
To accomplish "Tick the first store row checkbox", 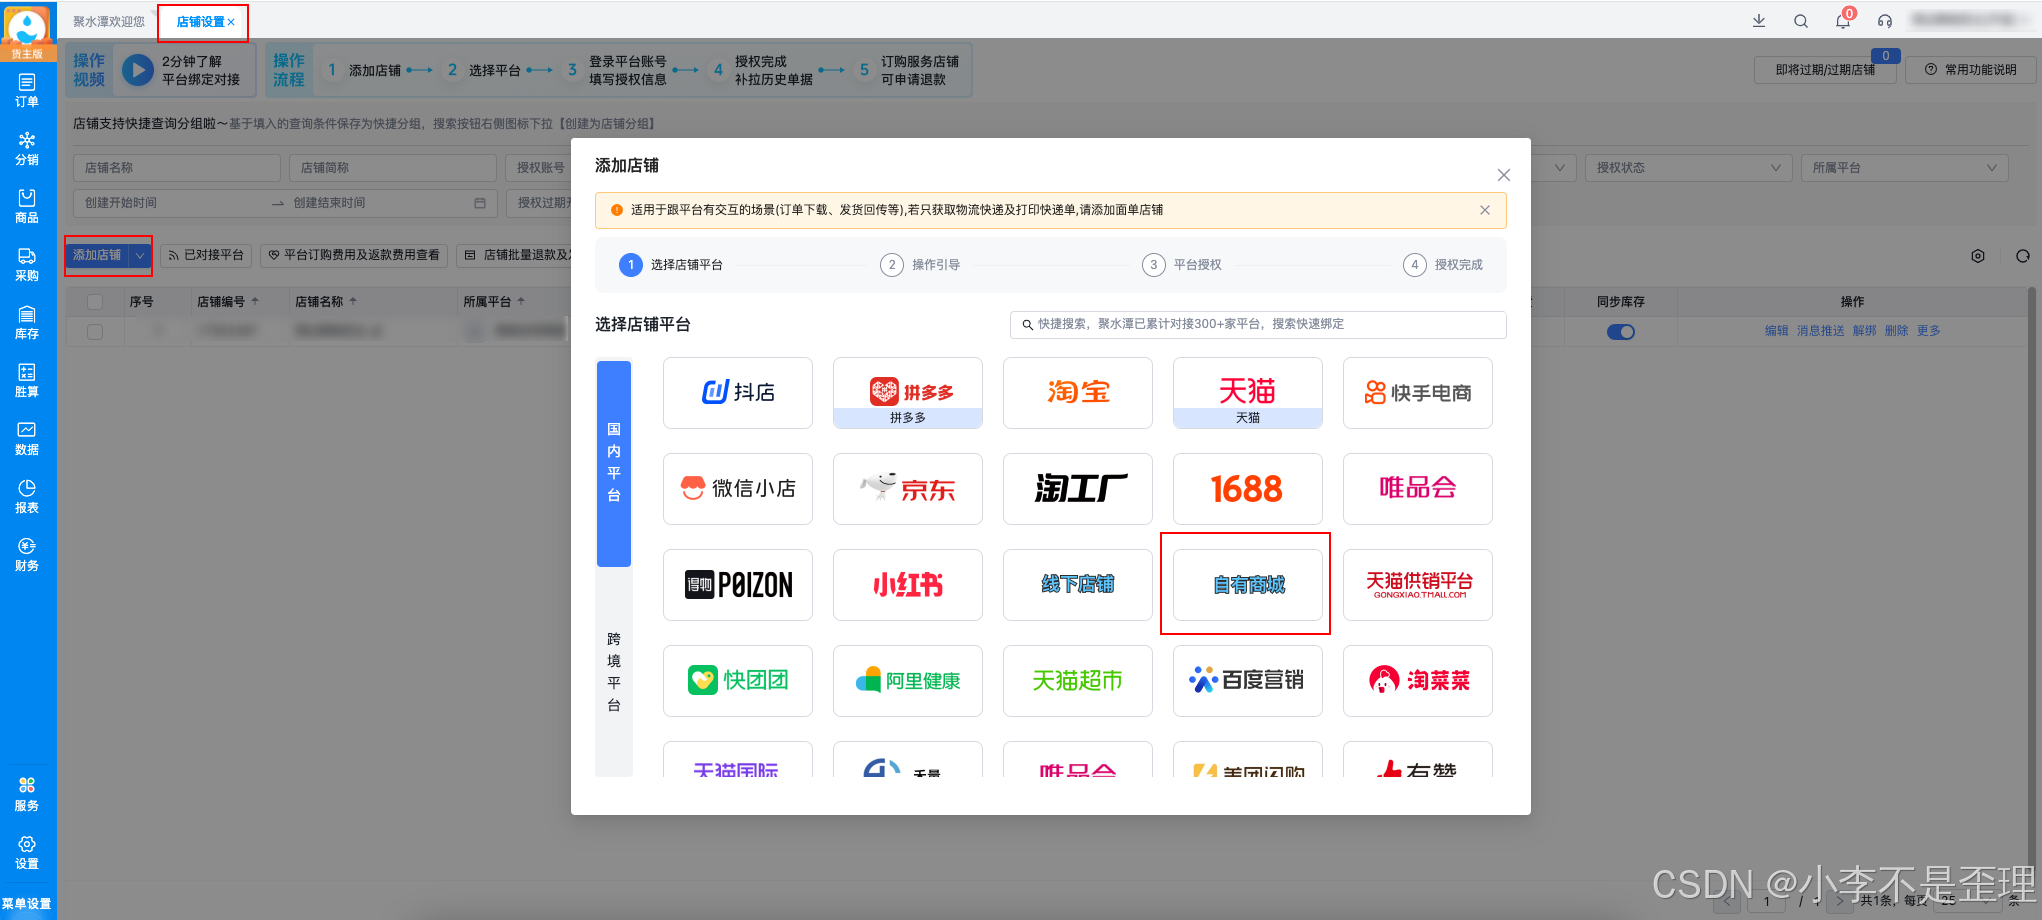I will (95, 332).
